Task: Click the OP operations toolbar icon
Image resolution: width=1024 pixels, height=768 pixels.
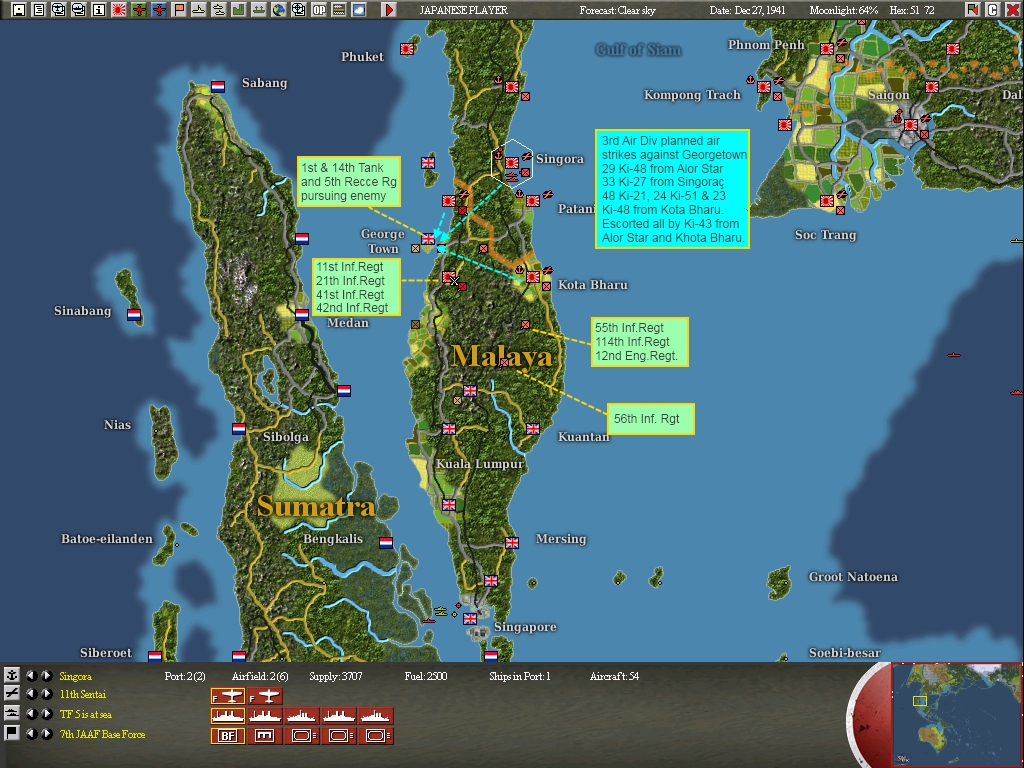Action: [x=318, y=9]
